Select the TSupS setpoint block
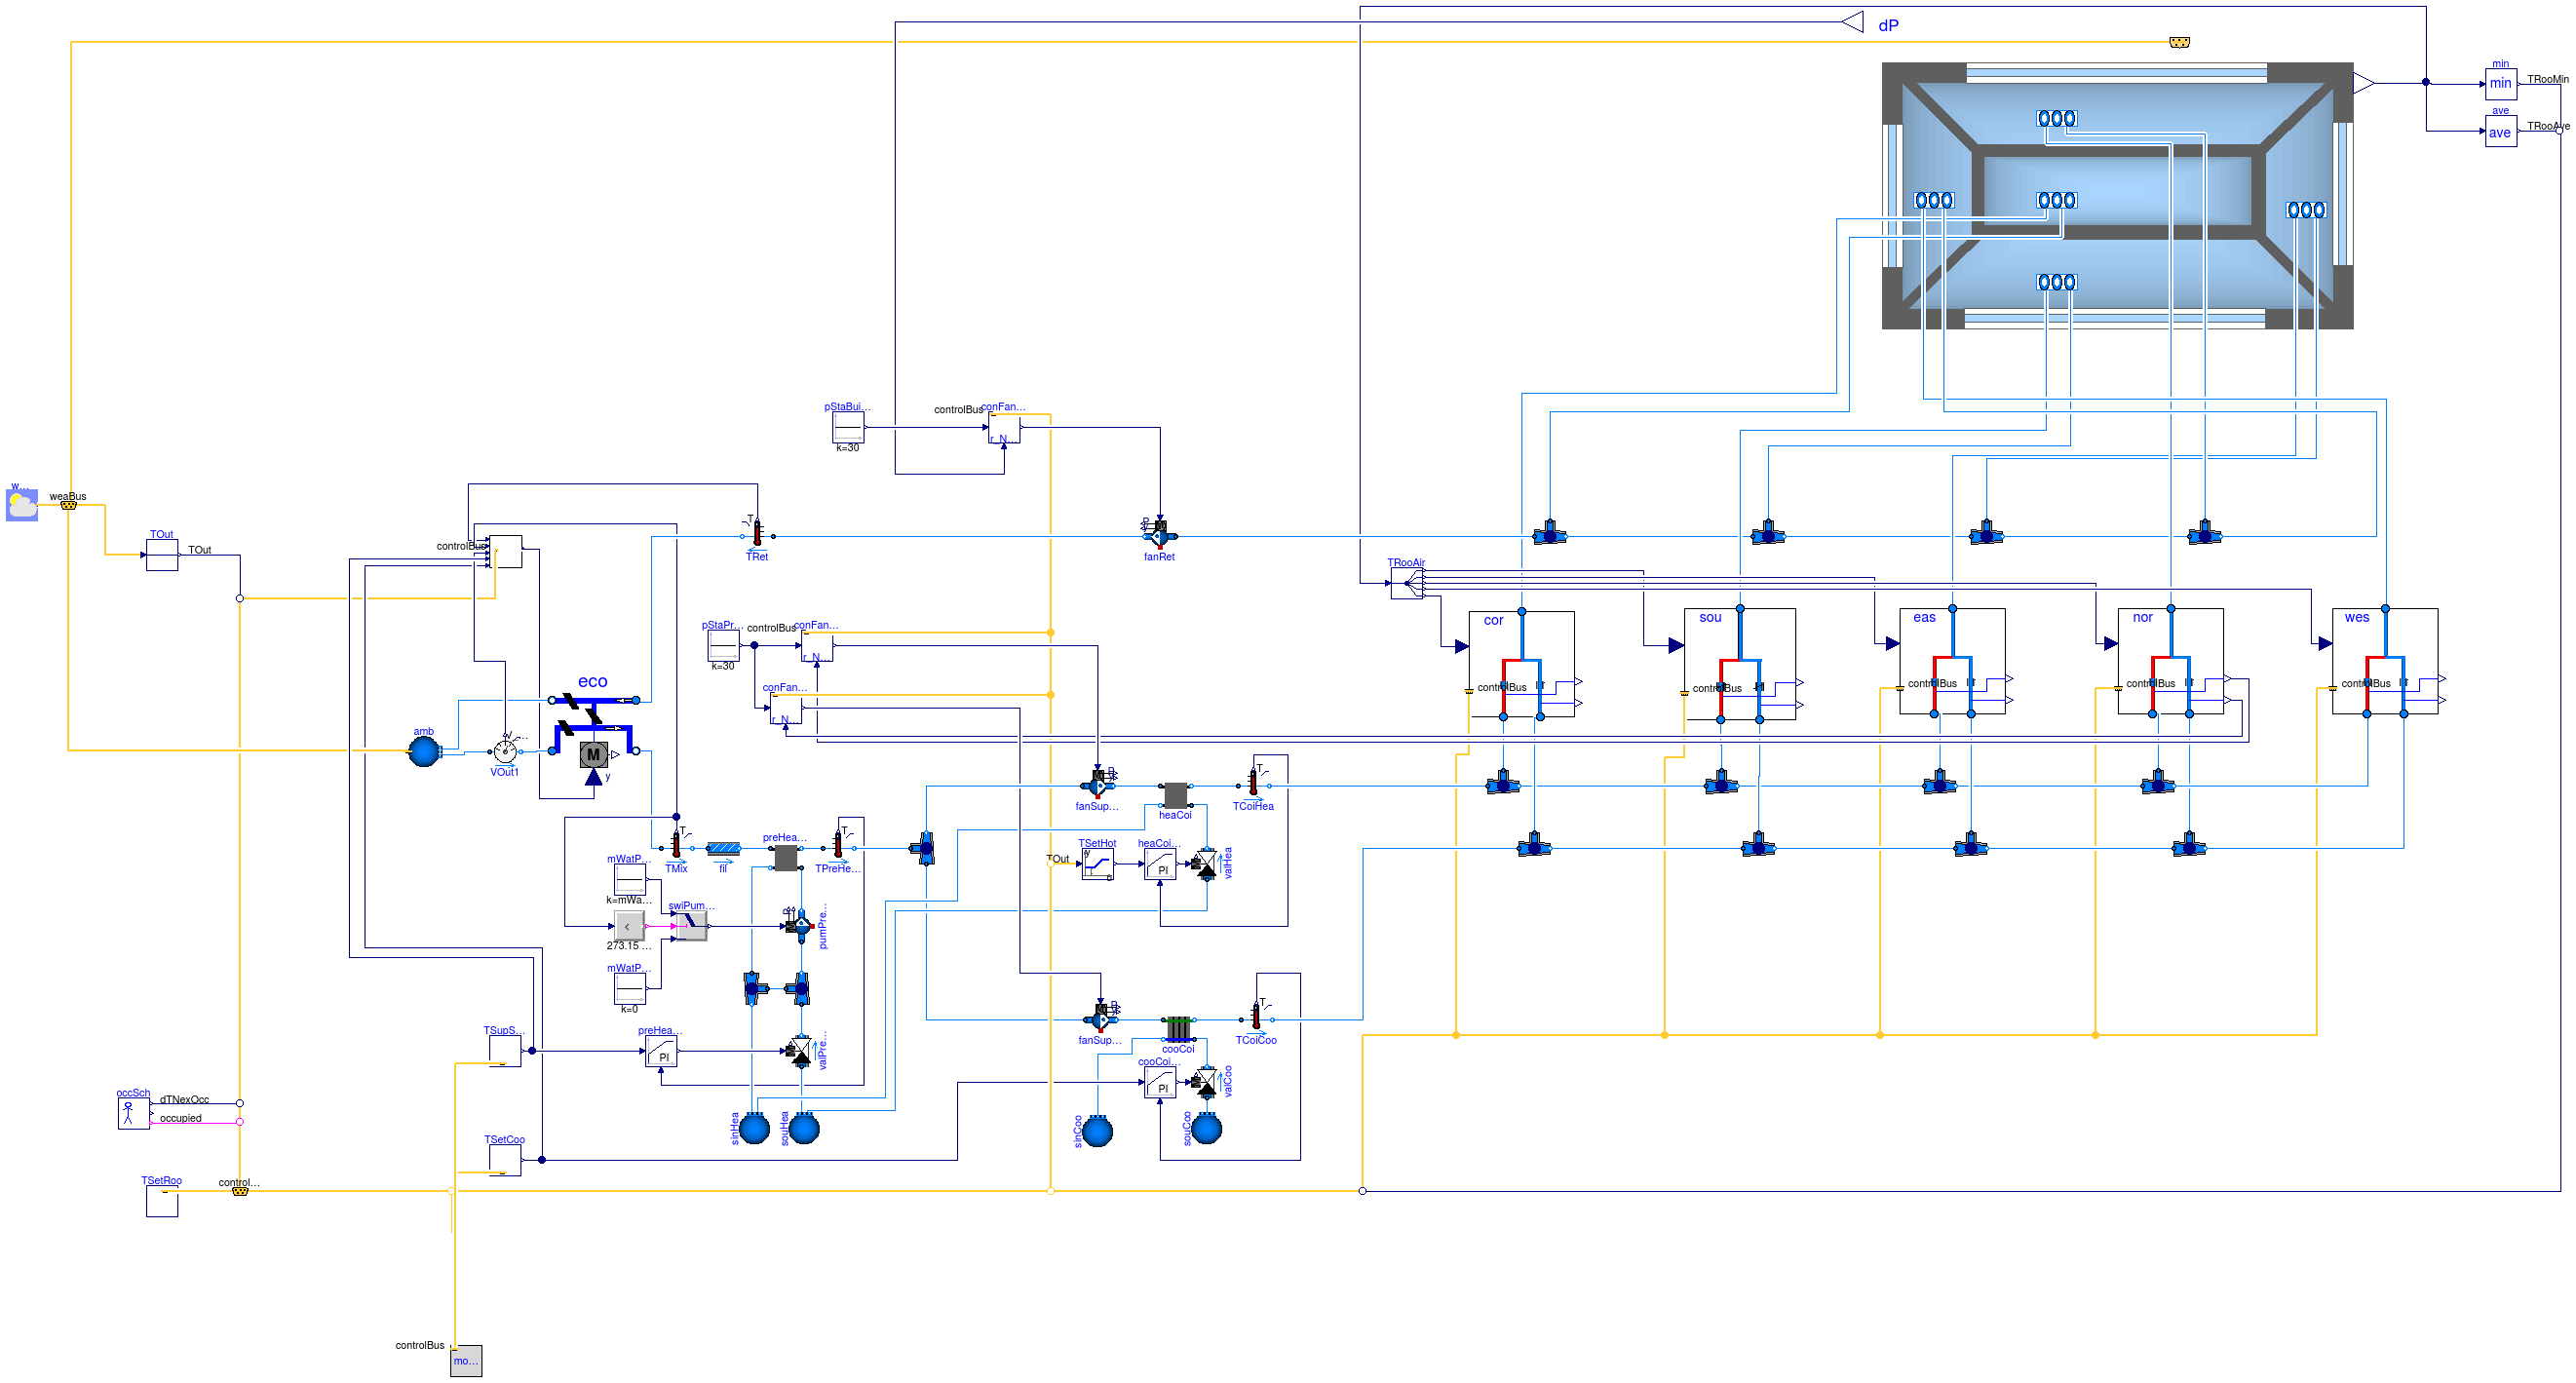This screenshot has width=2576, height=1383. coord(505,1051)
